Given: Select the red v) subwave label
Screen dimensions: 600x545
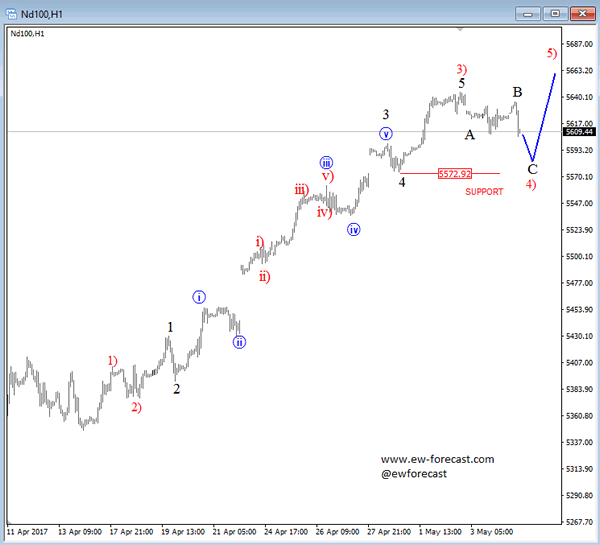Looking at the screenshot, I should point(328,176).
